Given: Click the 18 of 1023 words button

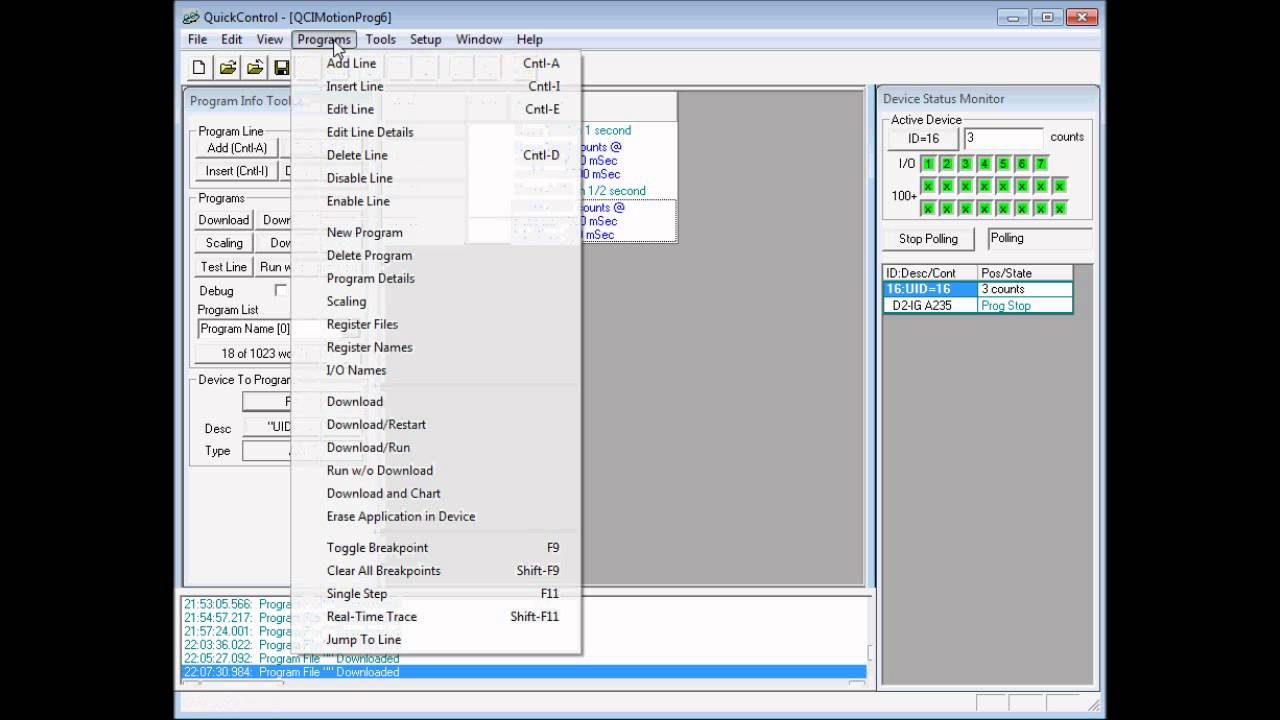Looking at the screenshot, I should click(244, 354).
